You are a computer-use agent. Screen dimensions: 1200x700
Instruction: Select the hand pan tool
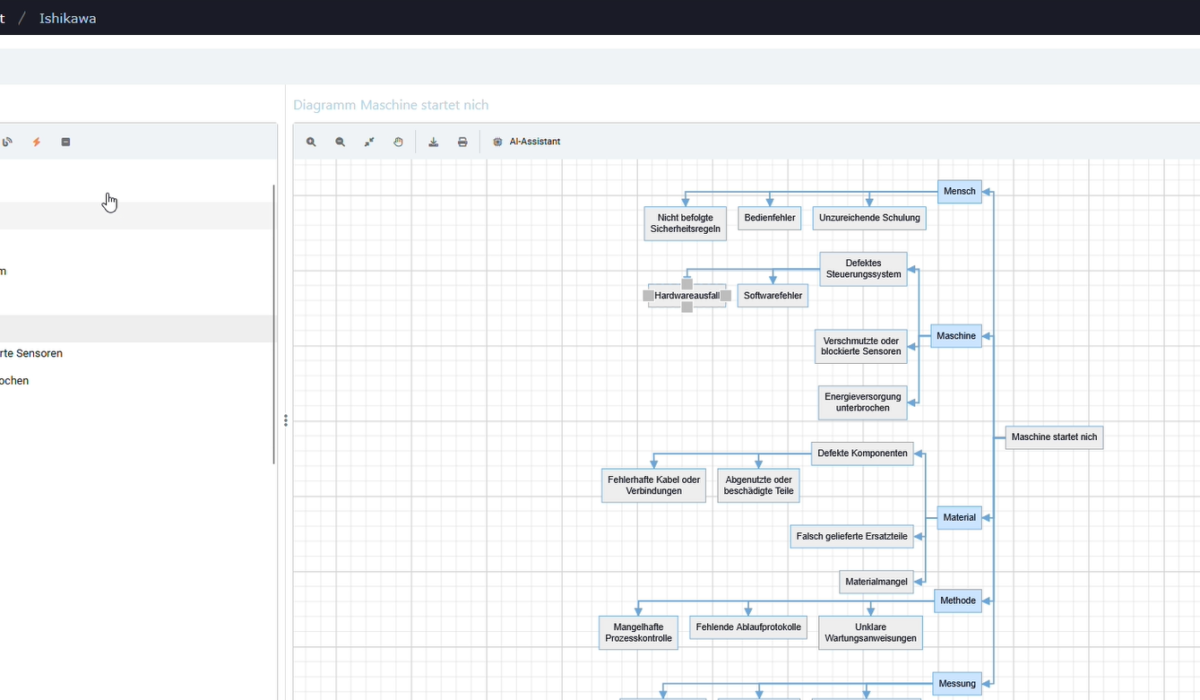(x=398, y=142)
